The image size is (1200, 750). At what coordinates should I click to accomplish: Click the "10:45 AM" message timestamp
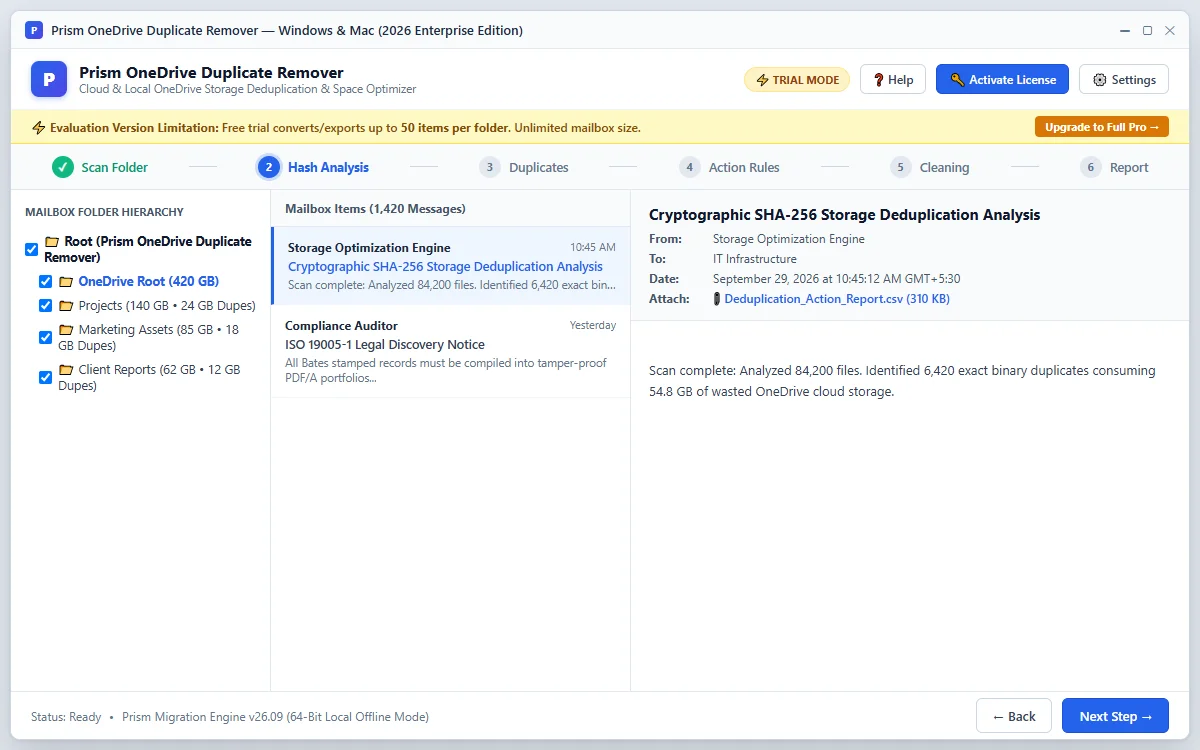[593, 247]
